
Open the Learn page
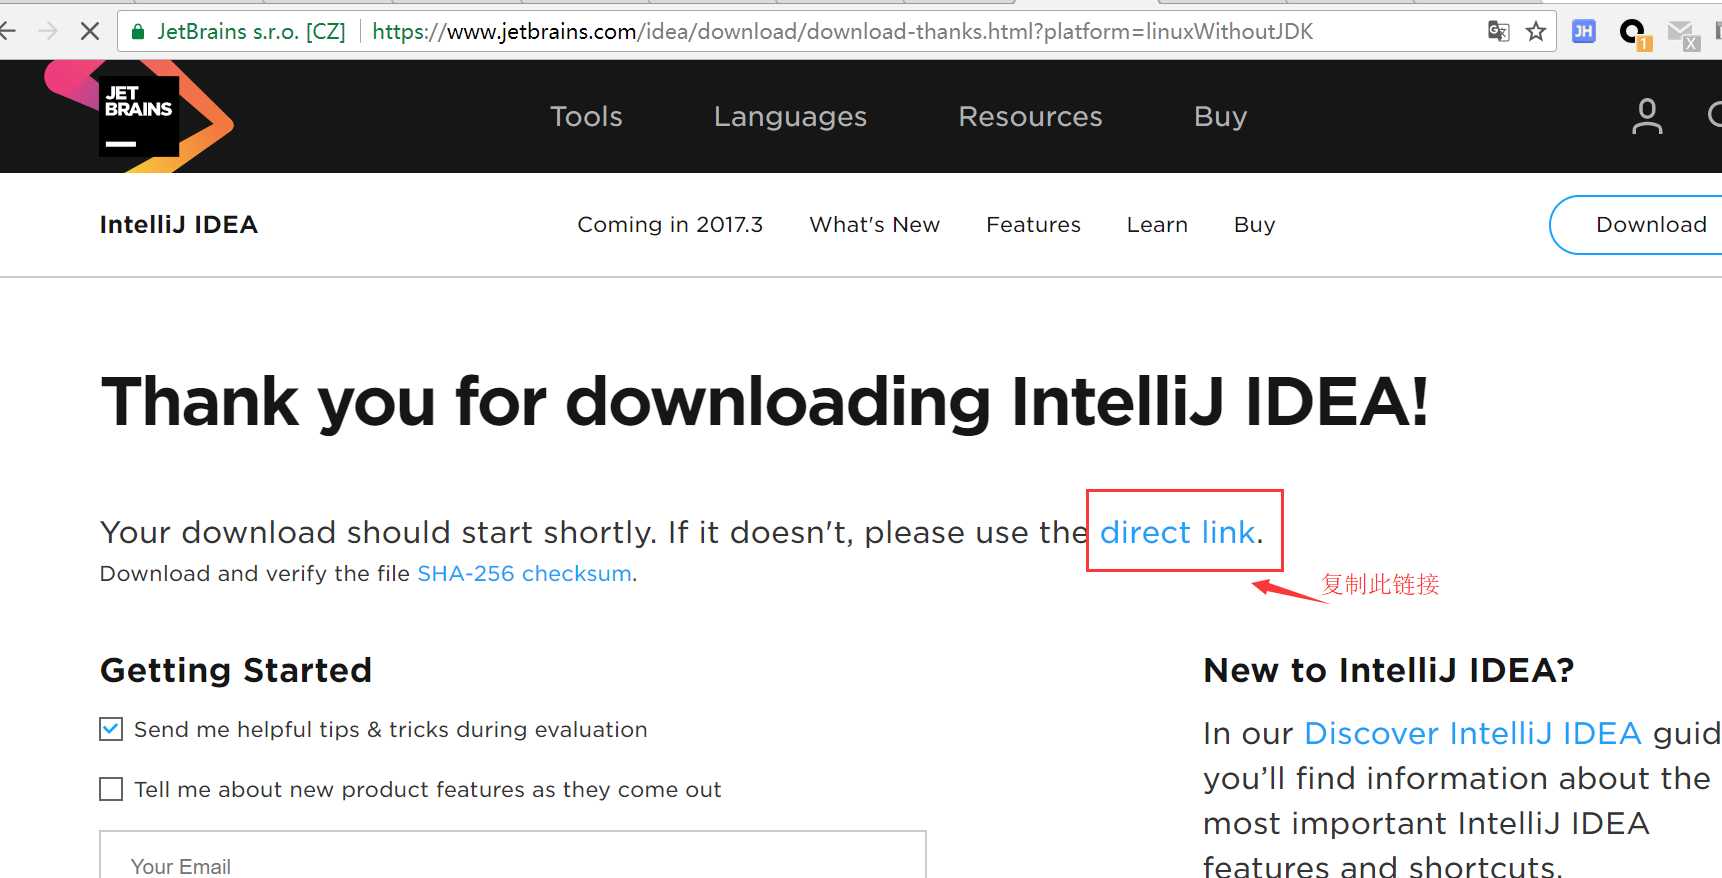coord(1157,224)
